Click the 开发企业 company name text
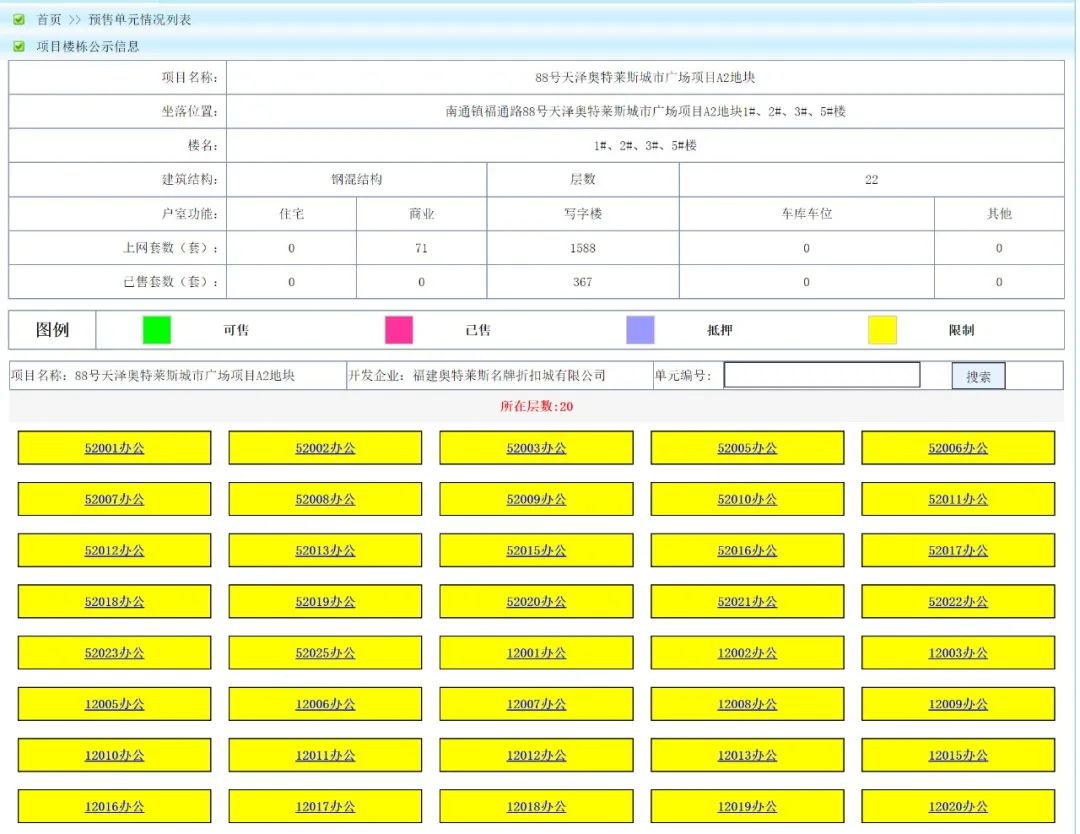Viewport: 1080px width, 834px height. click(x=510, y=375)
